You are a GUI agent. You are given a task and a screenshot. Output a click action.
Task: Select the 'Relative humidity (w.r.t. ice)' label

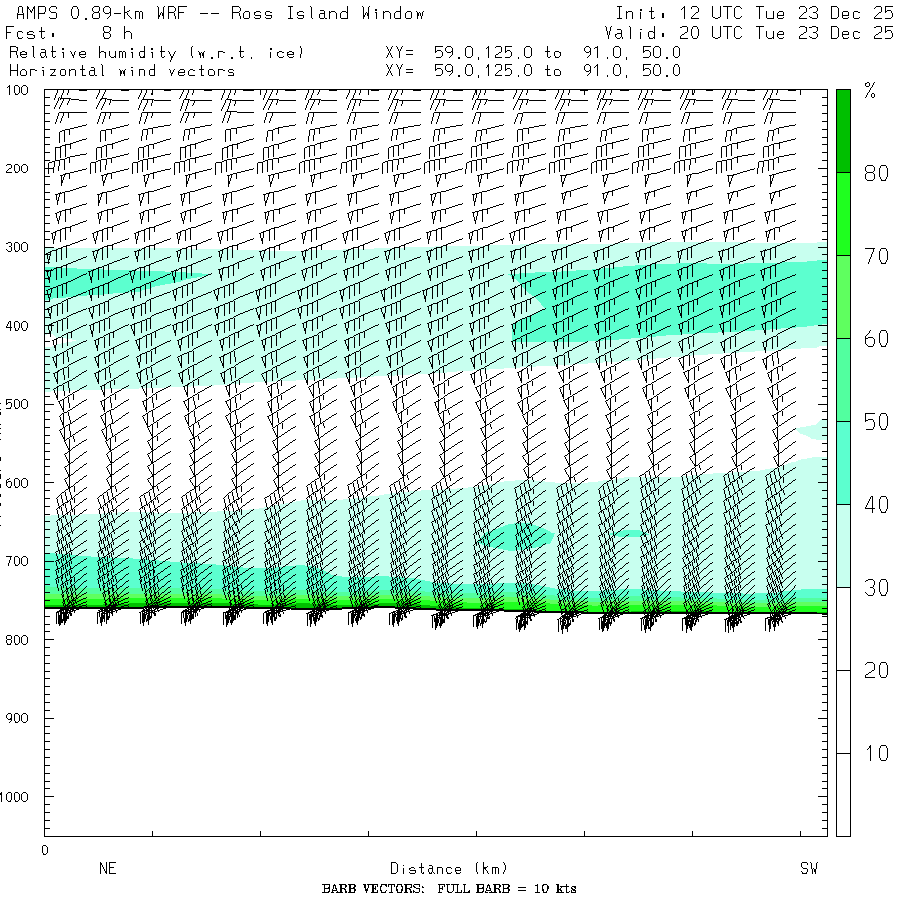point(156,52)
